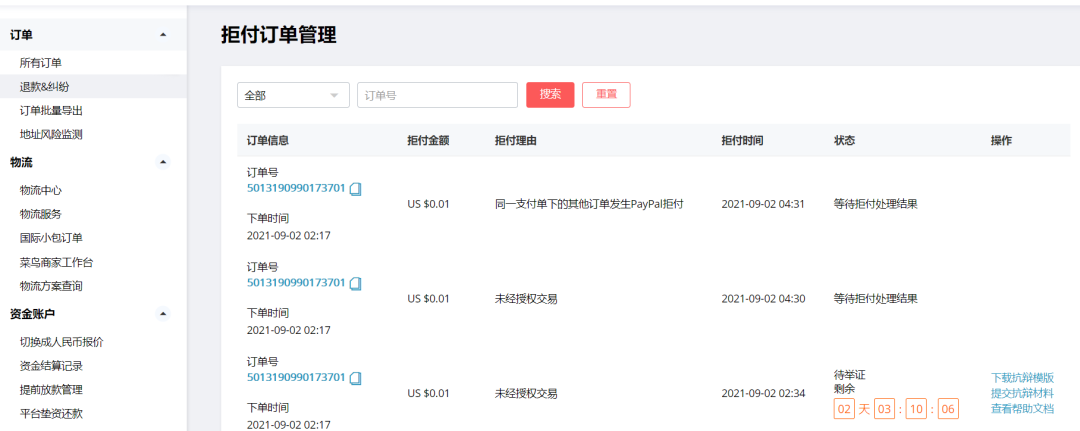The height and width of the screenshot is (431, 1080).
Task: Collapse the 订单 sidebar section
Action: 163,35
